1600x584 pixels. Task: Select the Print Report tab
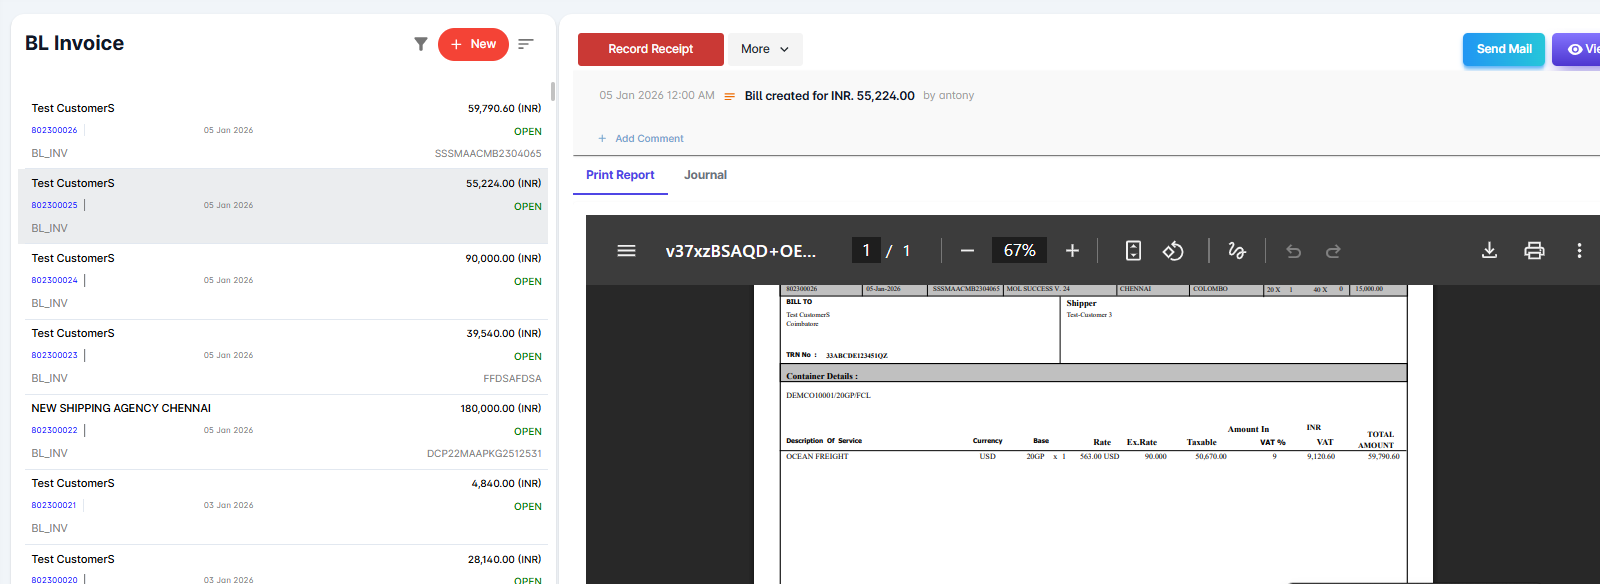(620, 175)
